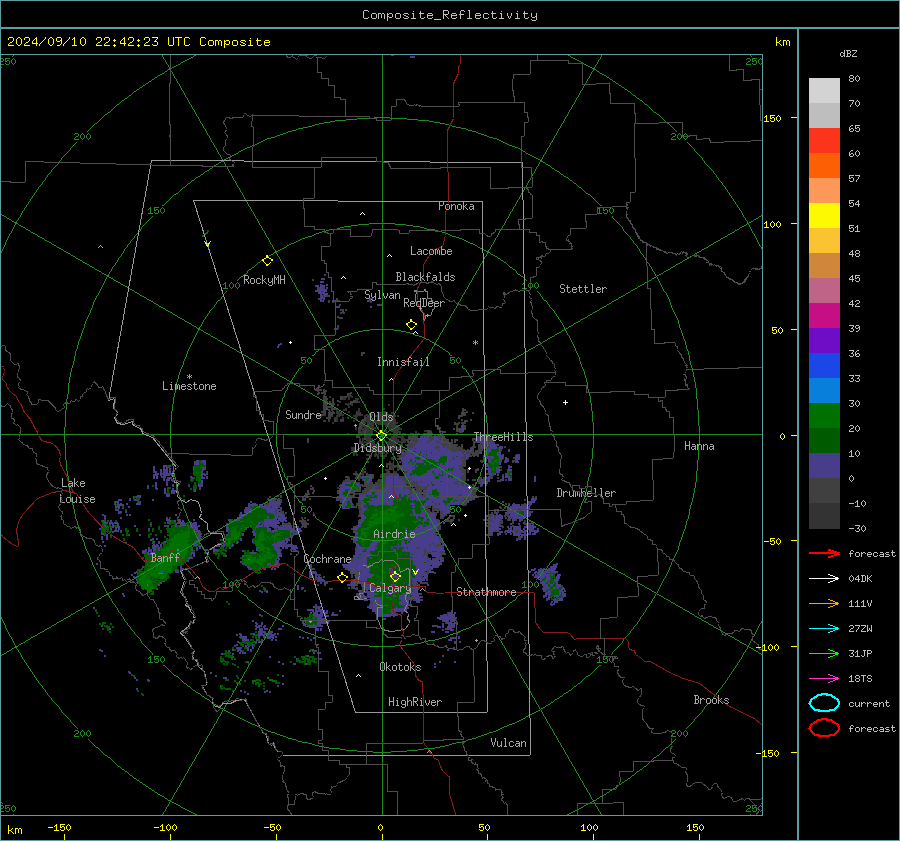900x841 pixels.
Task: Click the magenta 18TS arrow legend icon
Action: pos(824,679)
